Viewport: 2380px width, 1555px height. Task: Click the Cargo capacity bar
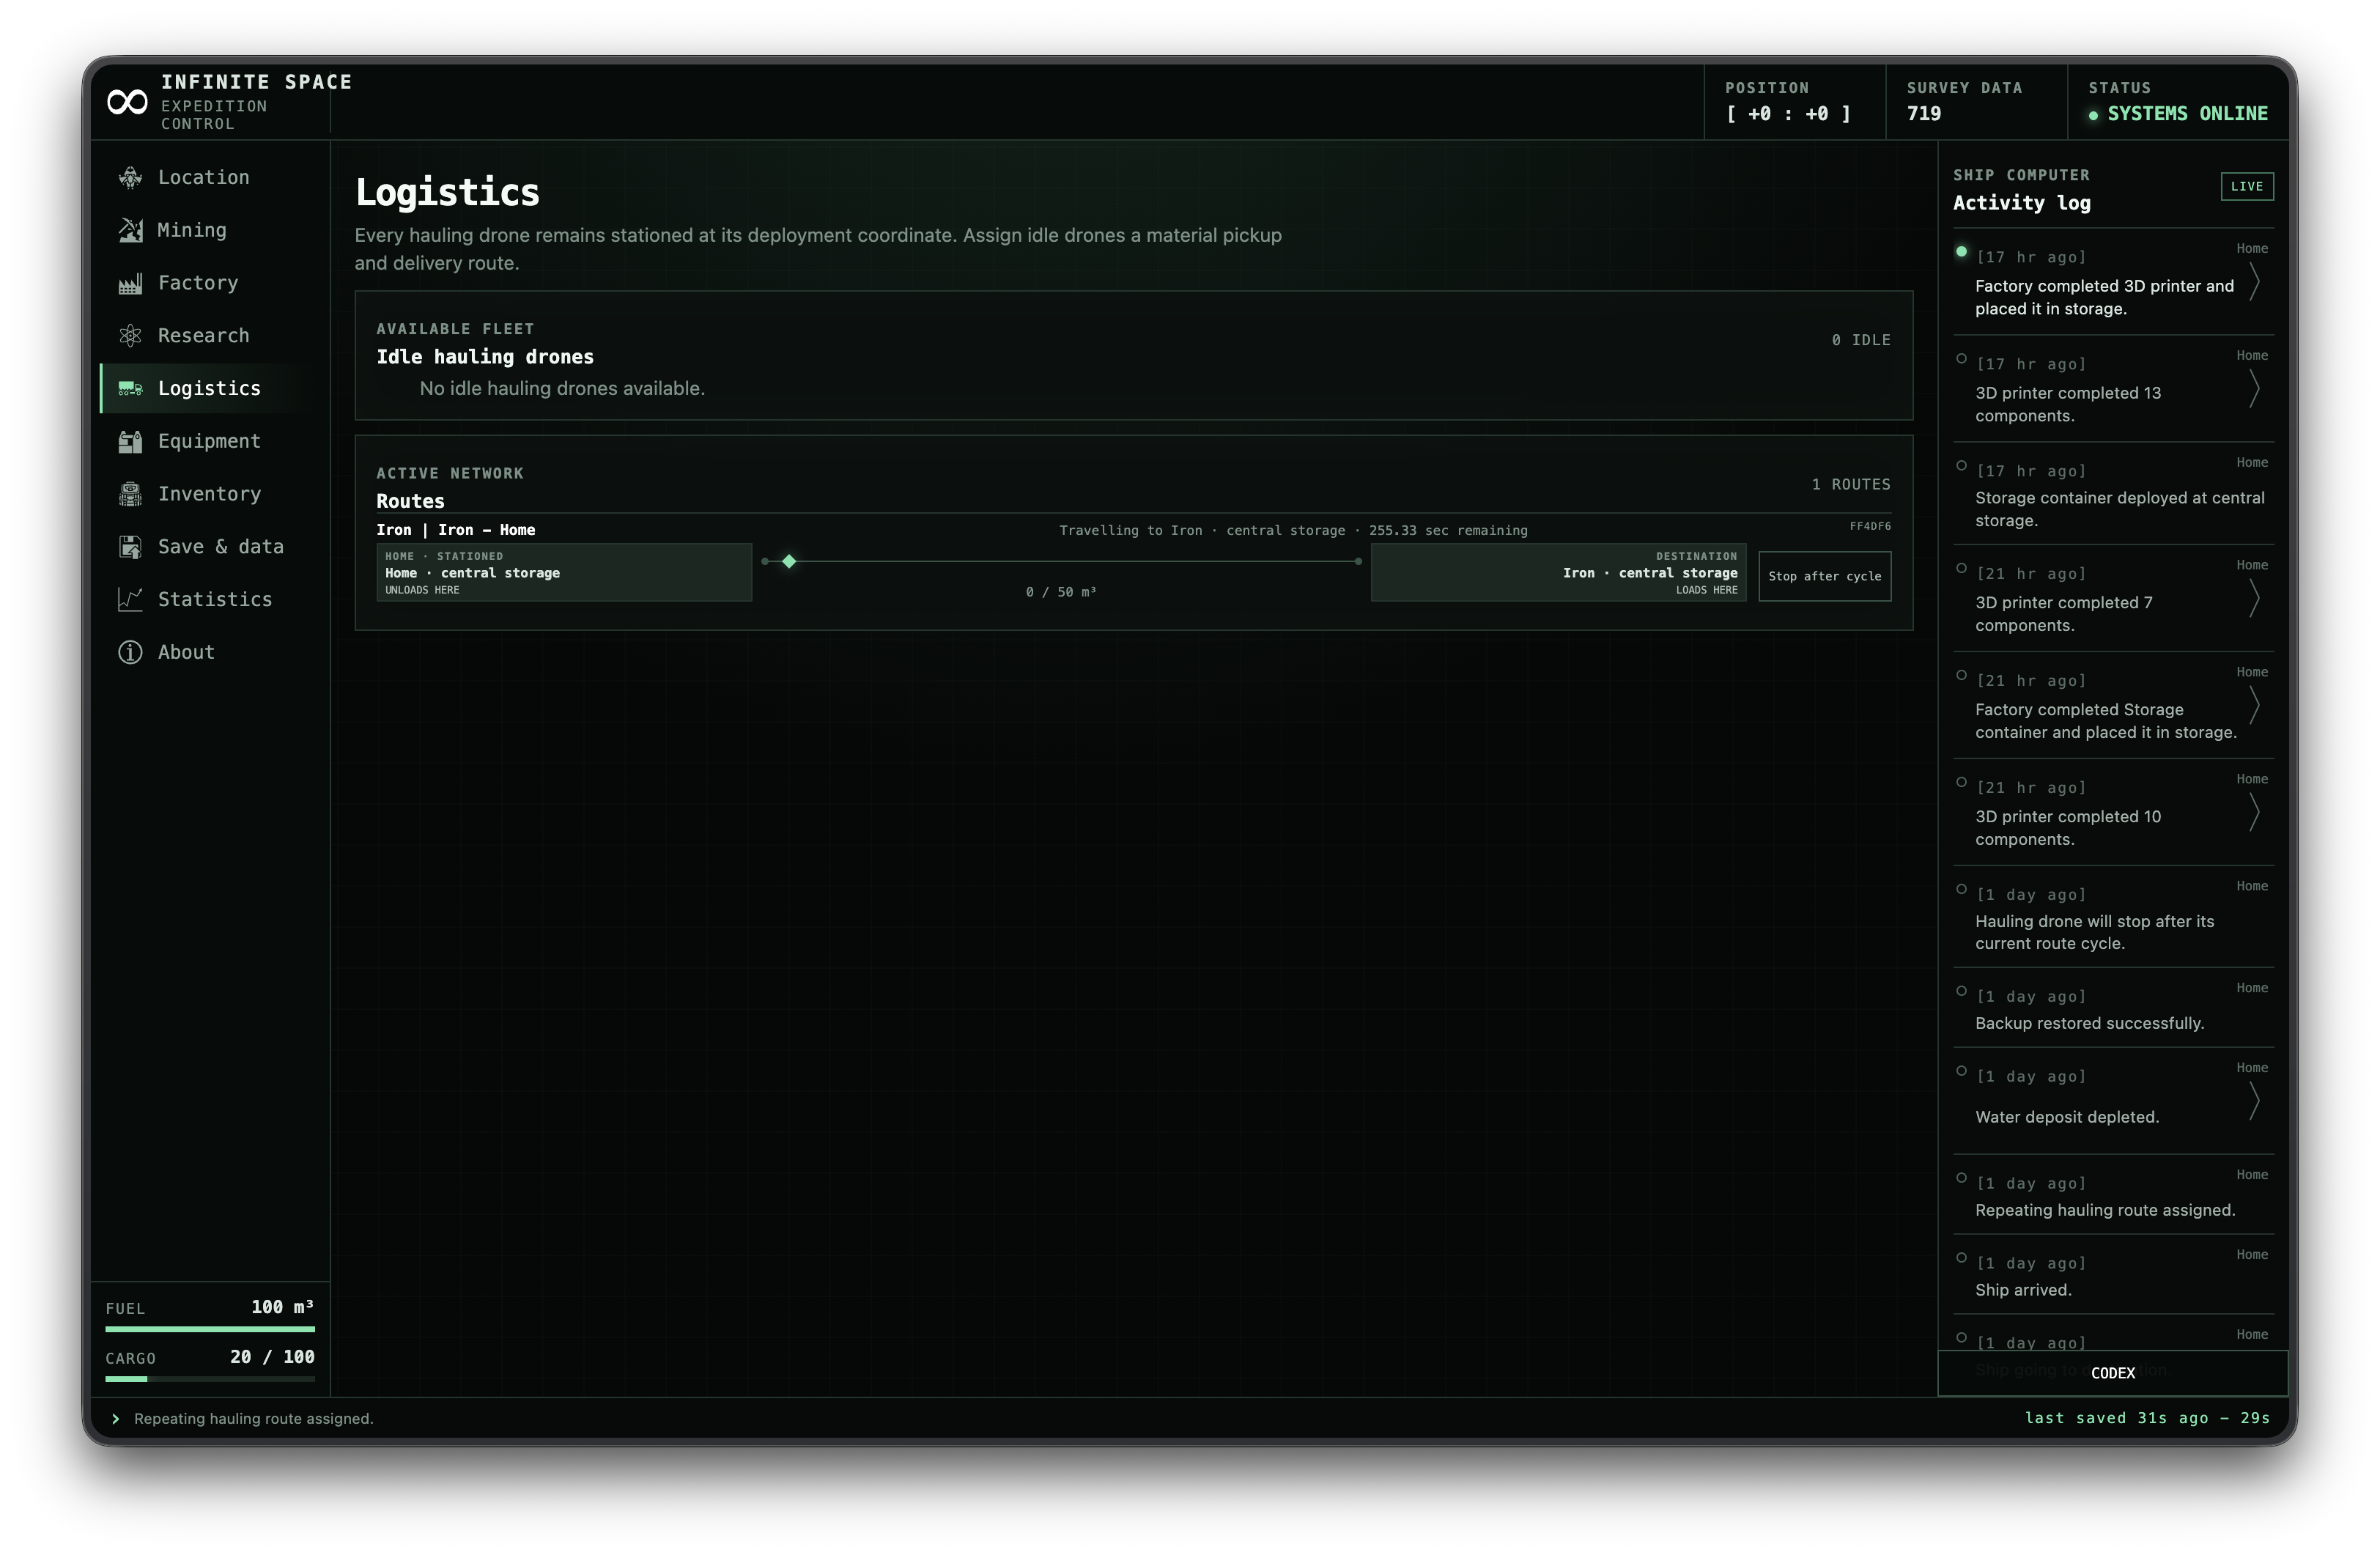tap(210, 1379)
